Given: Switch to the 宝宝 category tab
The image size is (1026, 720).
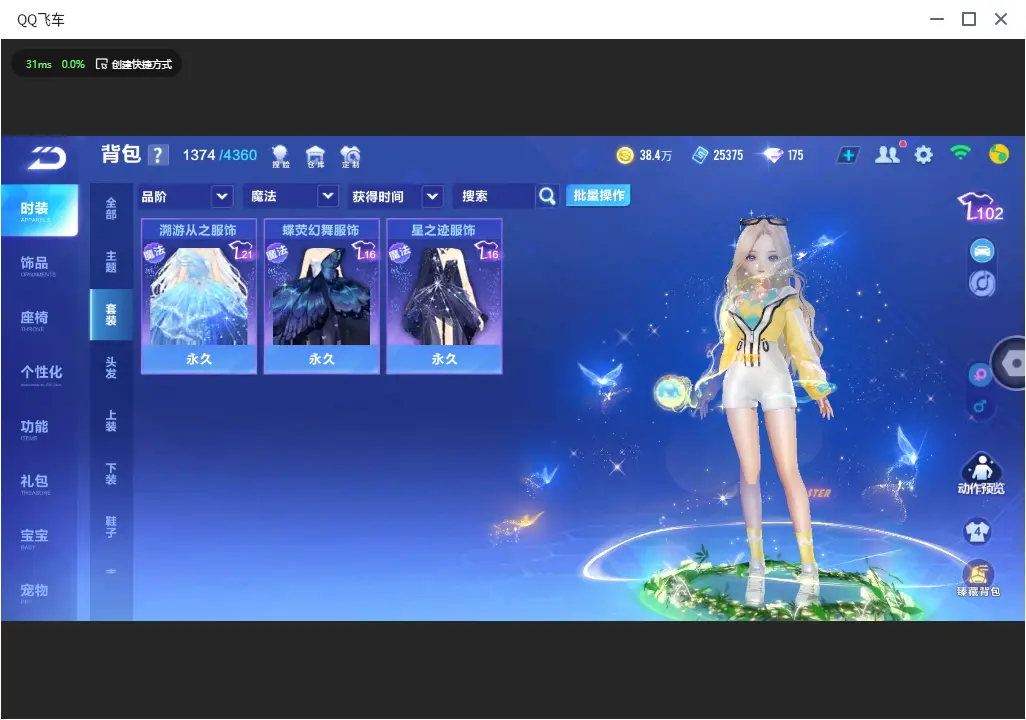Looking at the screenshot, I should click(39, 537).
